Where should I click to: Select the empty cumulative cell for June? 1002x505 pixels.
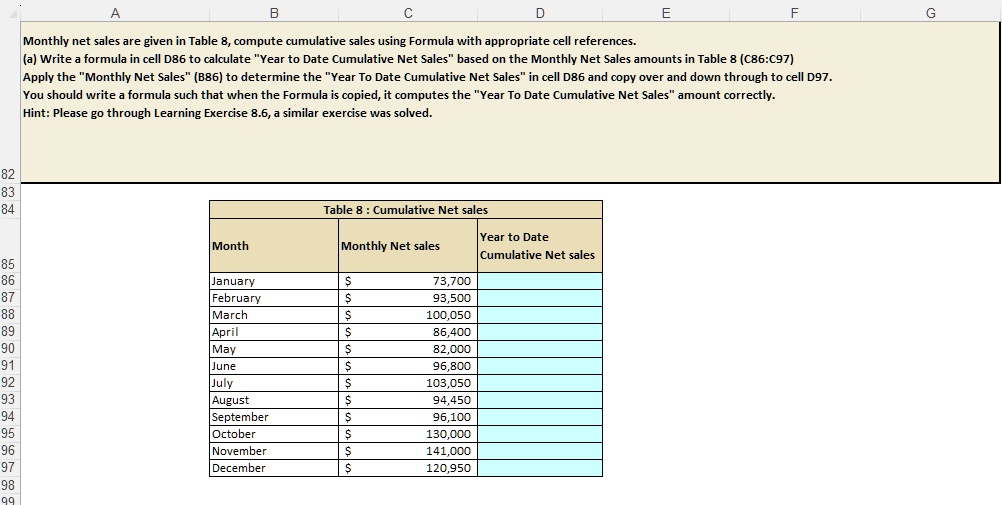pos(540,366)
